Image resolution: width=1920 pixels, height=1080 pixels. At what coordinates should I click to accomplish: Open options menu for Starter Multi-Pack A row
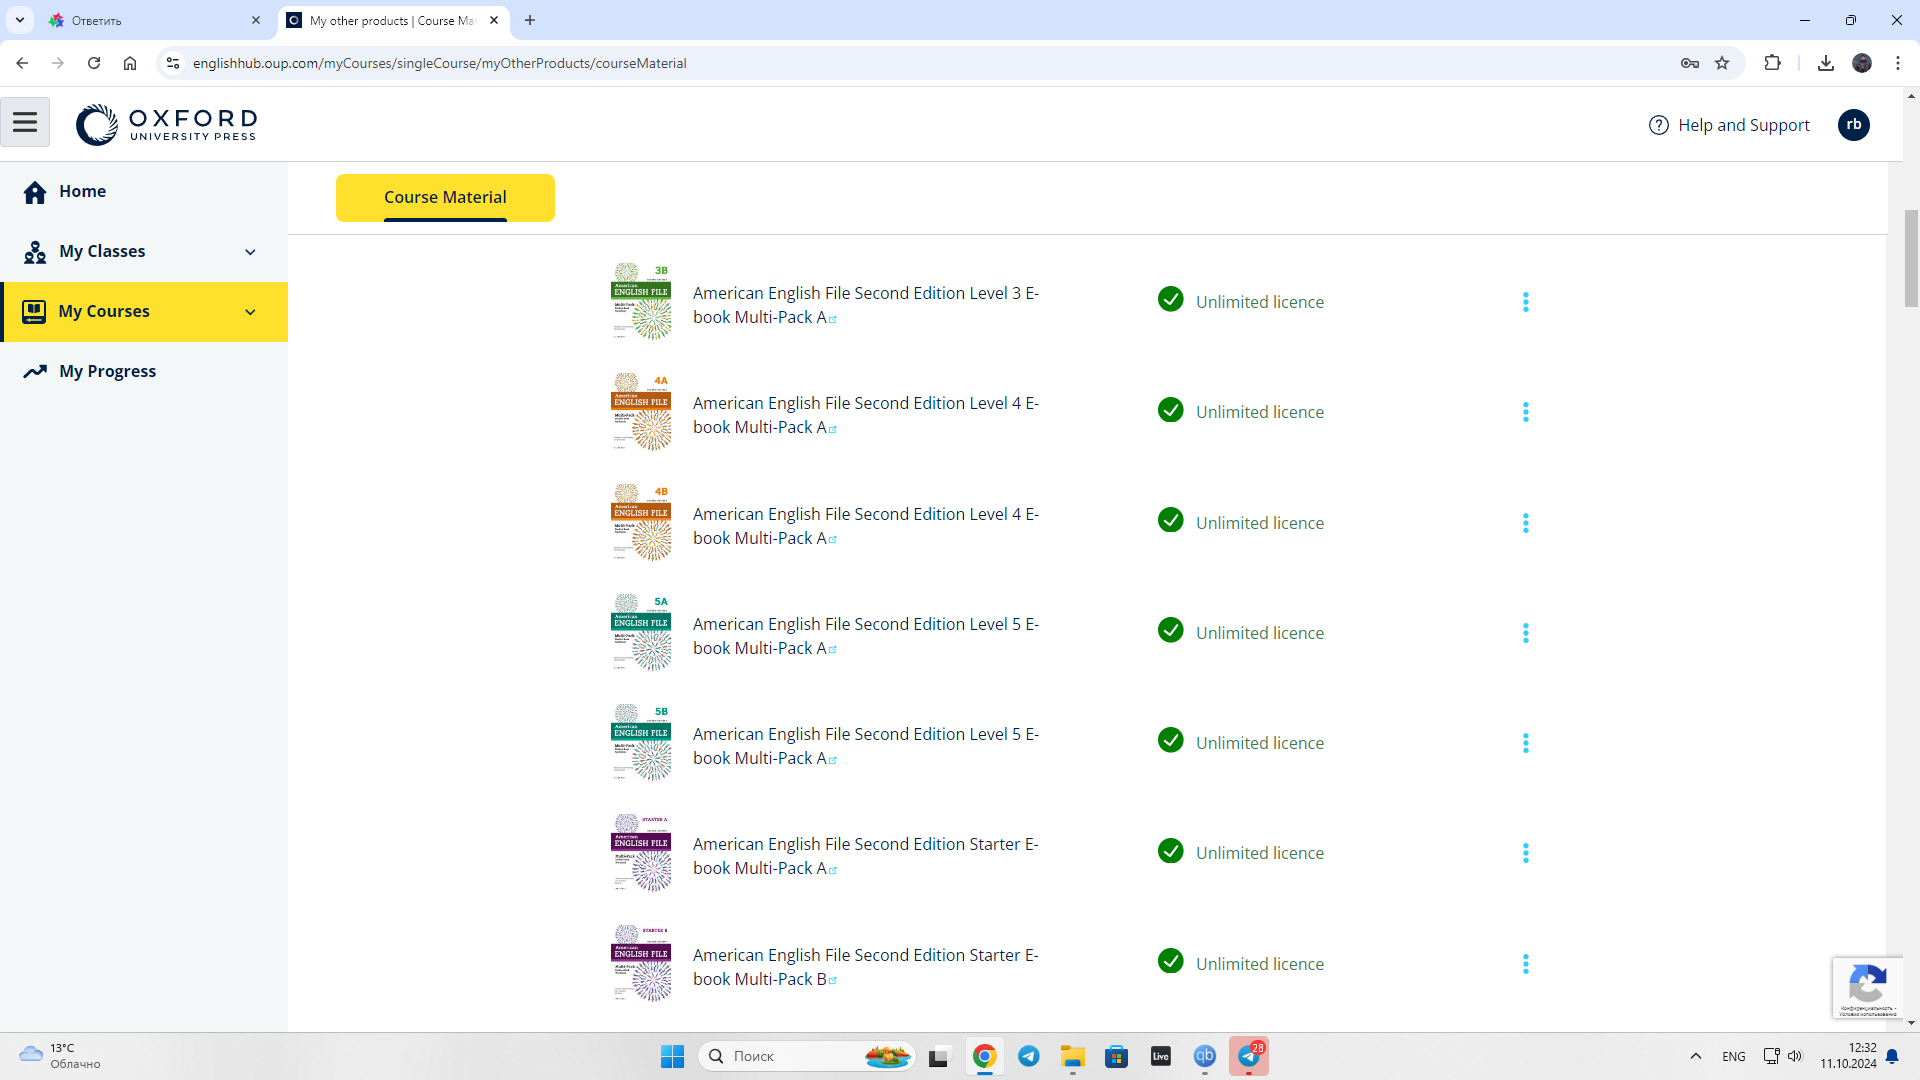click(x=1525, y=853)
